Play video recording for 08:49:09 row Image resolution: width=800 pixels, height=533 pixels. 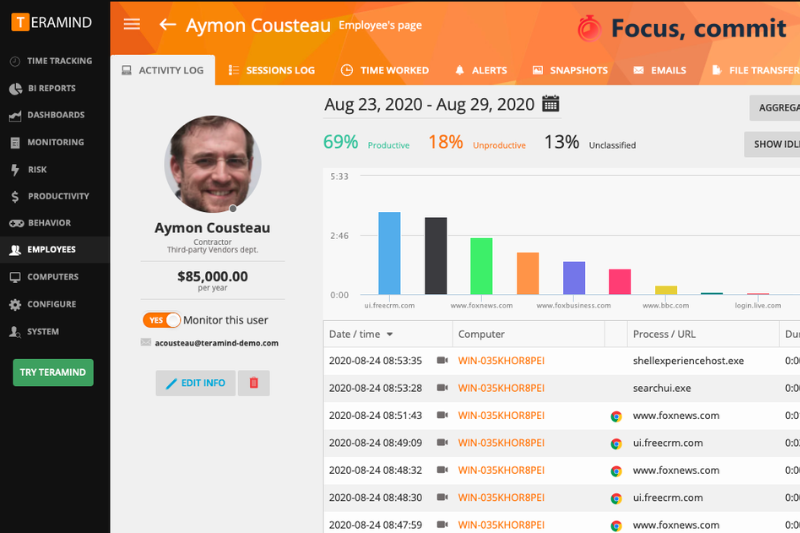point(442,442)
